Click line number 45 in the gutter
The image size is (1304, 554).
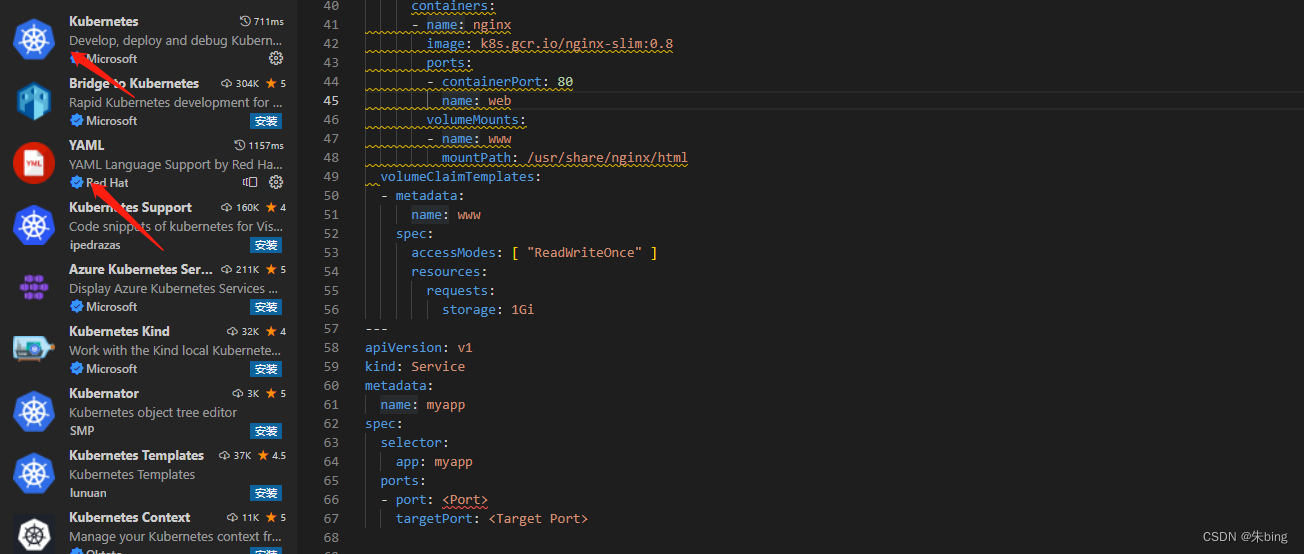[x=331, y=100]
